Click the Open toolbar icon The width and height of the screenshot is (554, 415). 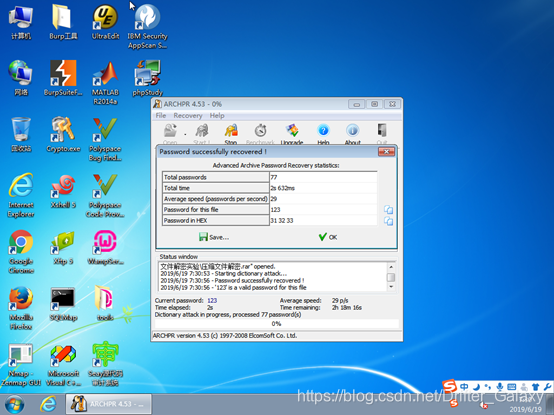(170, 134)
